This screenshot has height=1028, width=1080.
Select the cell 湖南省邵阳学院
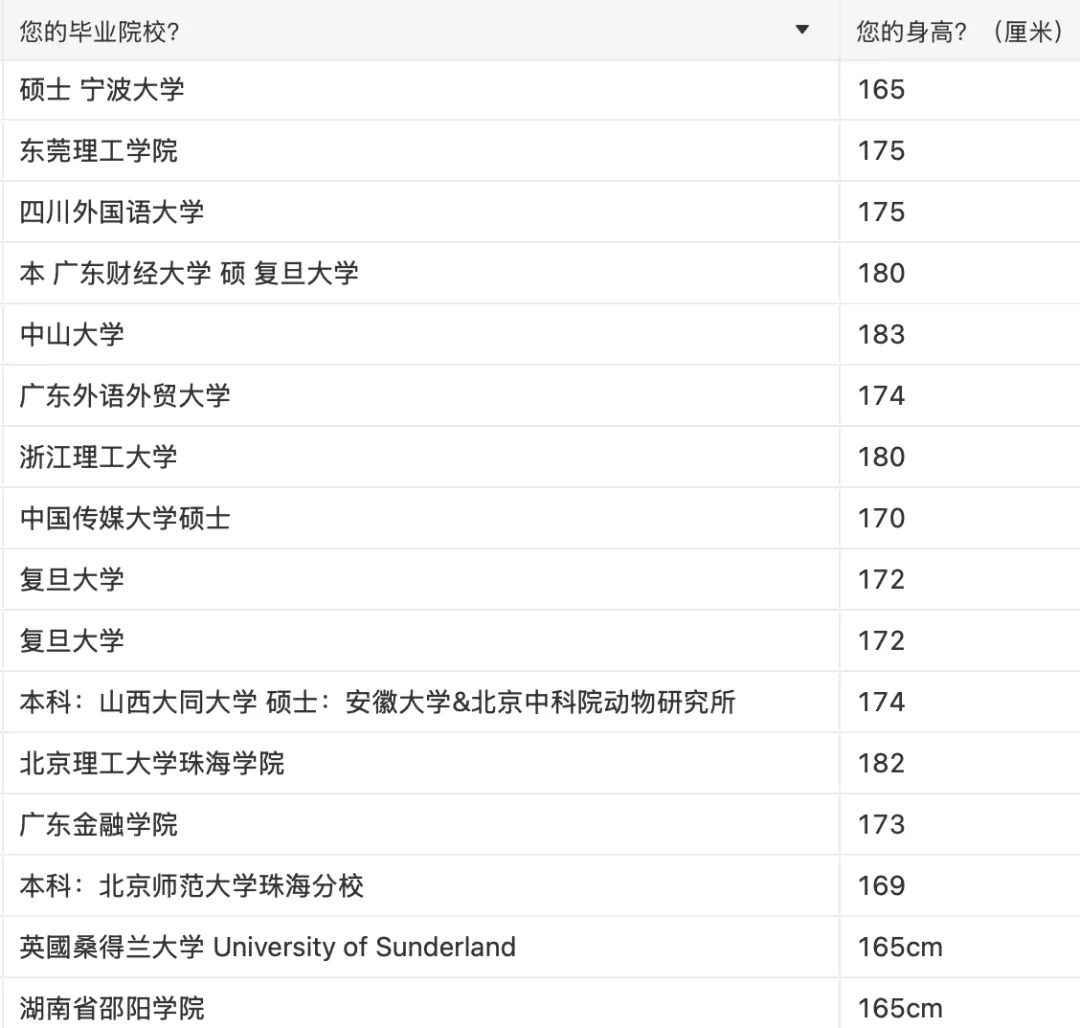[x=421, y=1004]
